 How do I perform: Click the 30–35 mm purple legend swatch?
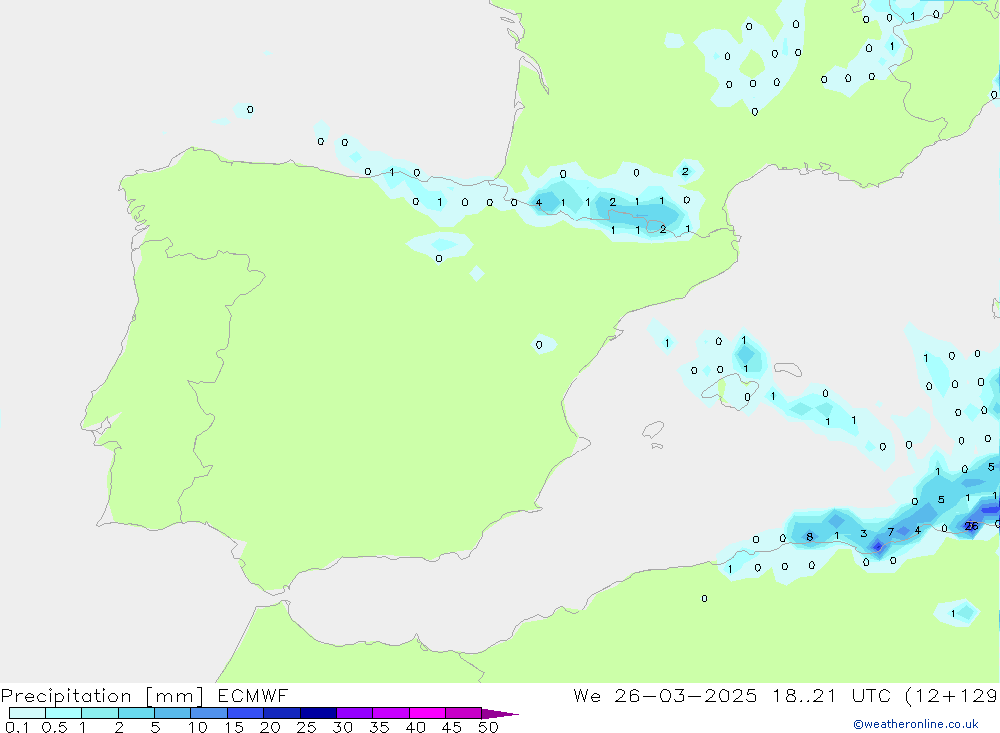pos(354,713)
